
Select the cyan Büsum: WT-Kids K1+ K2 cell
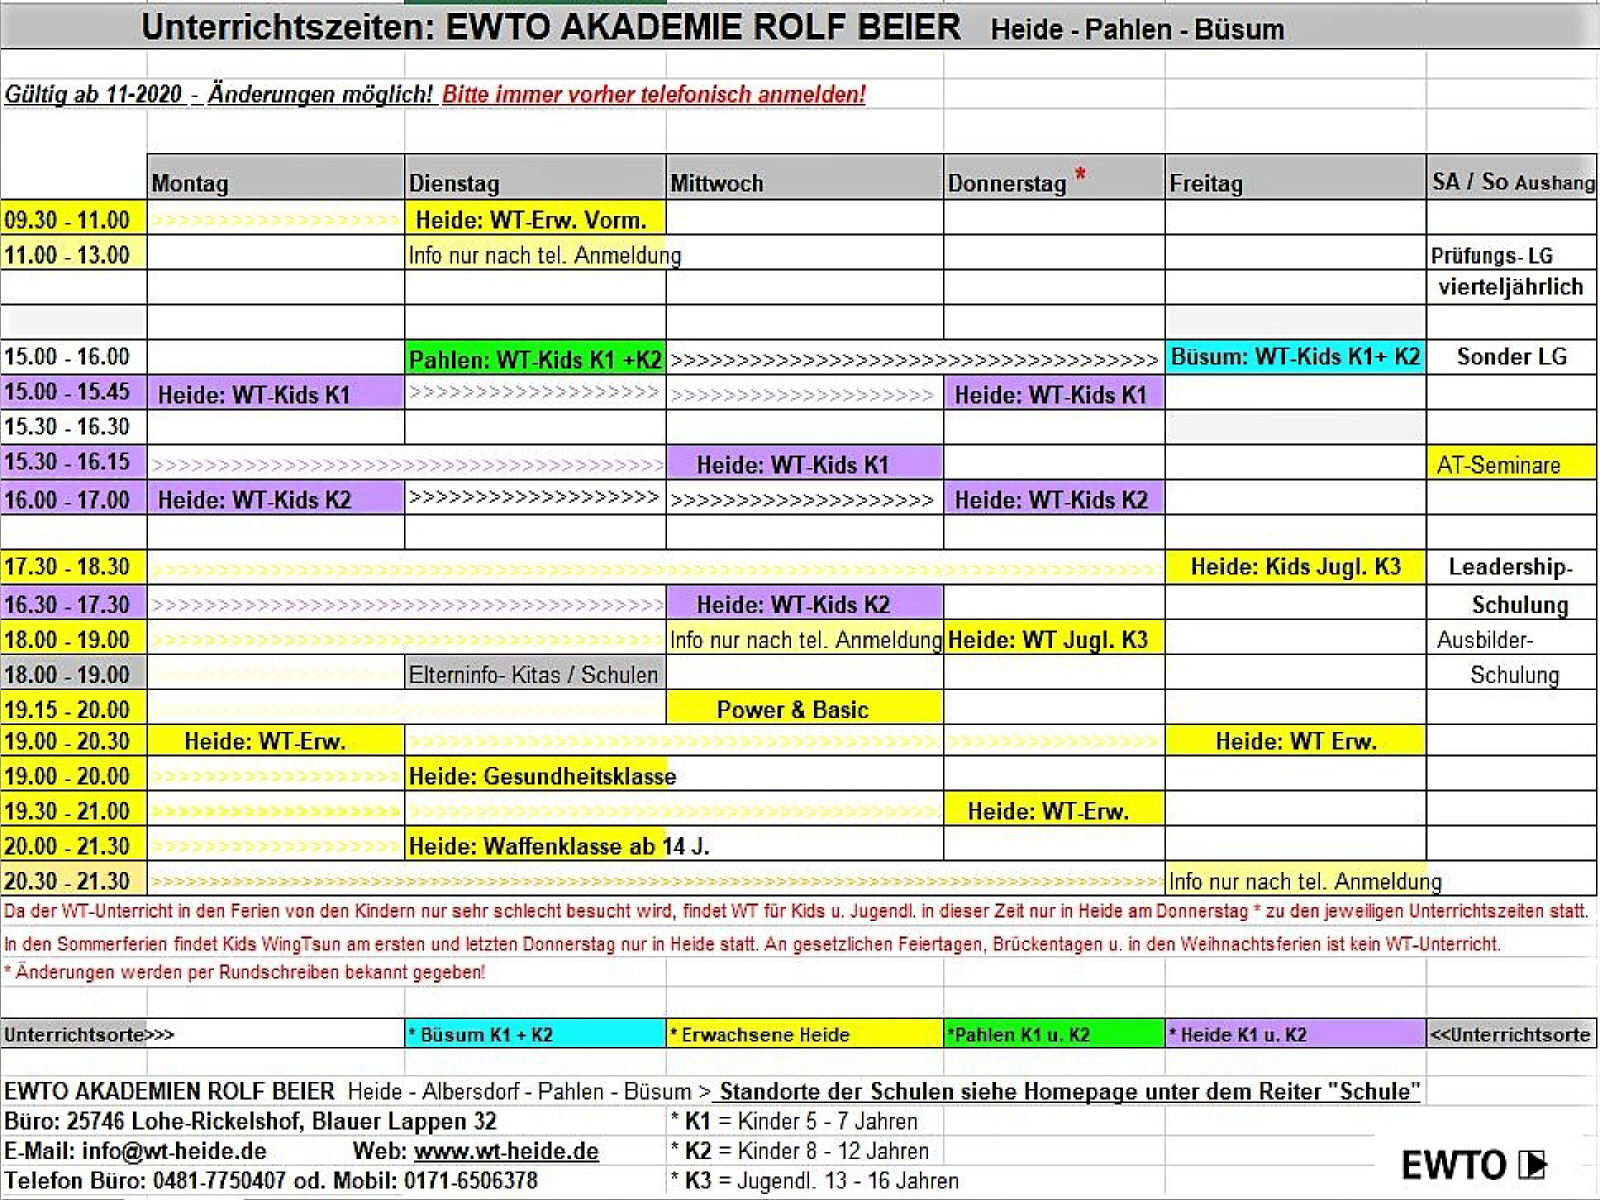pos(1296,356)
